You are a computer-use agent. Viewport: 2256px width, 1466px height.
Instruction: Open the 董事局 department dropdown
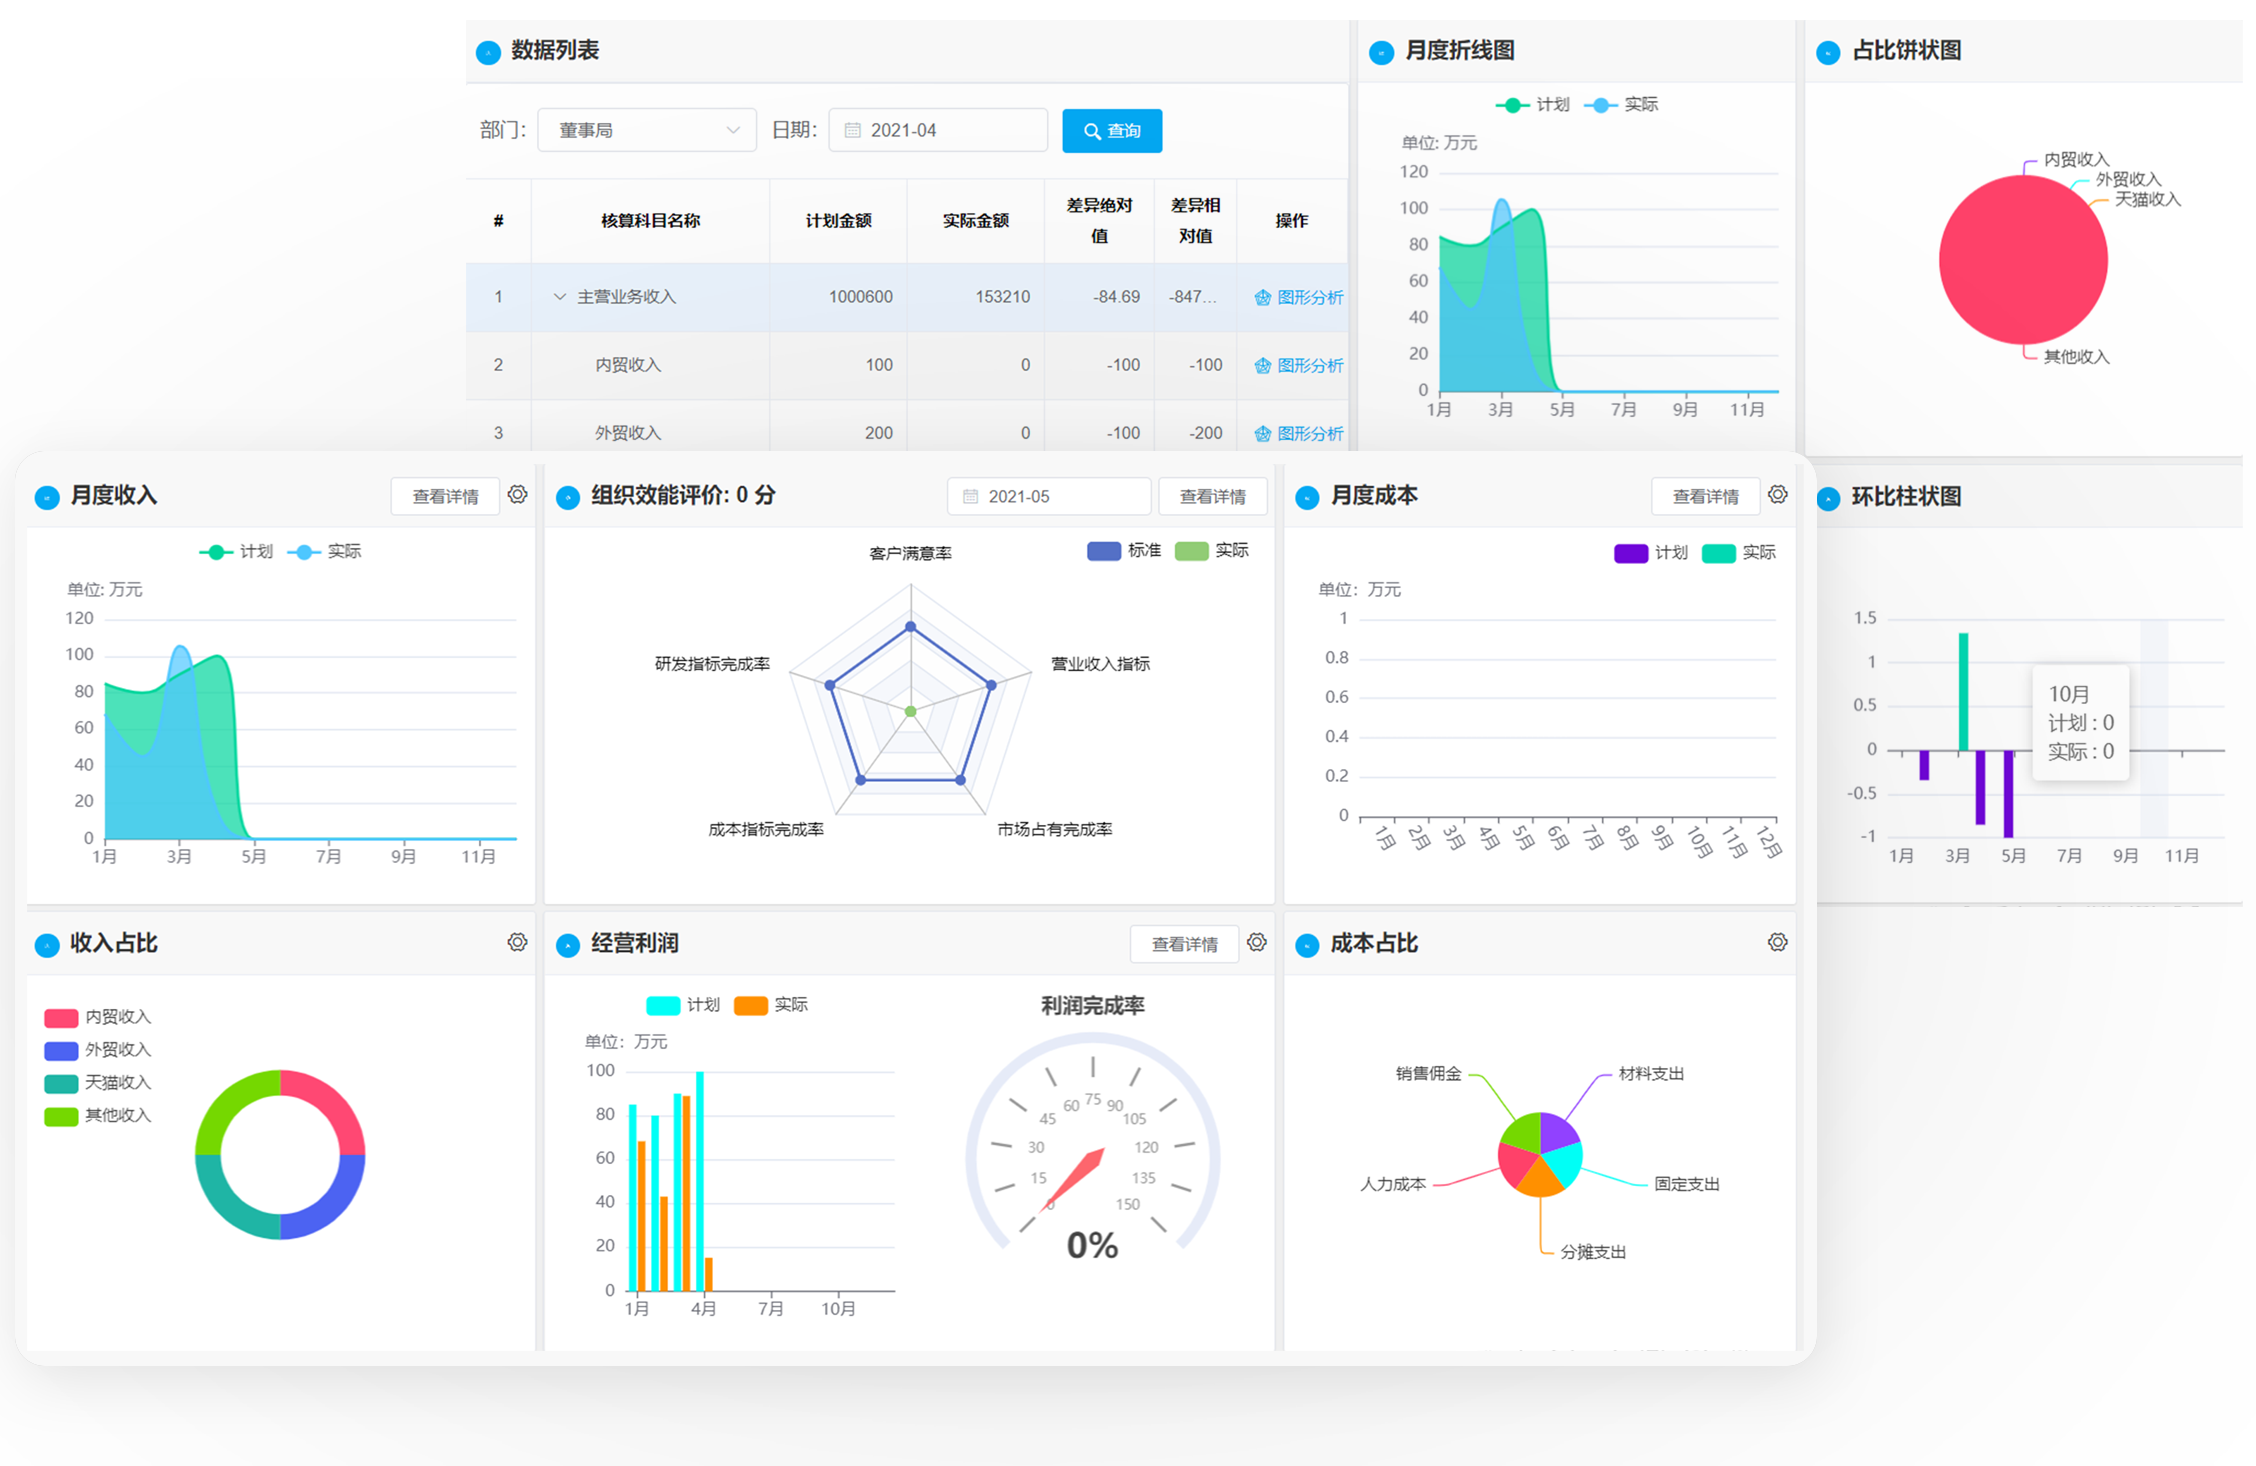tap(646, 130)
